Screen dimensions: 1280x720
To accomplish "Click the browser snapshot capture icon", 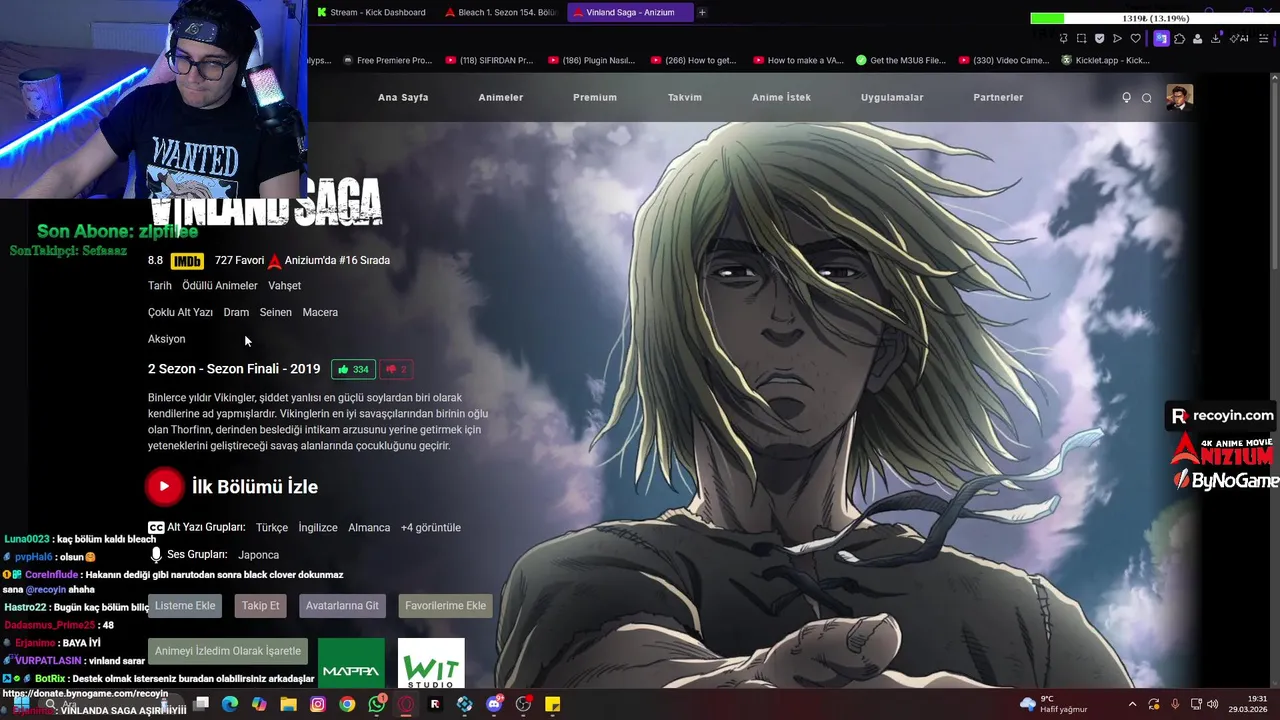I will (x=1081, y=38).
